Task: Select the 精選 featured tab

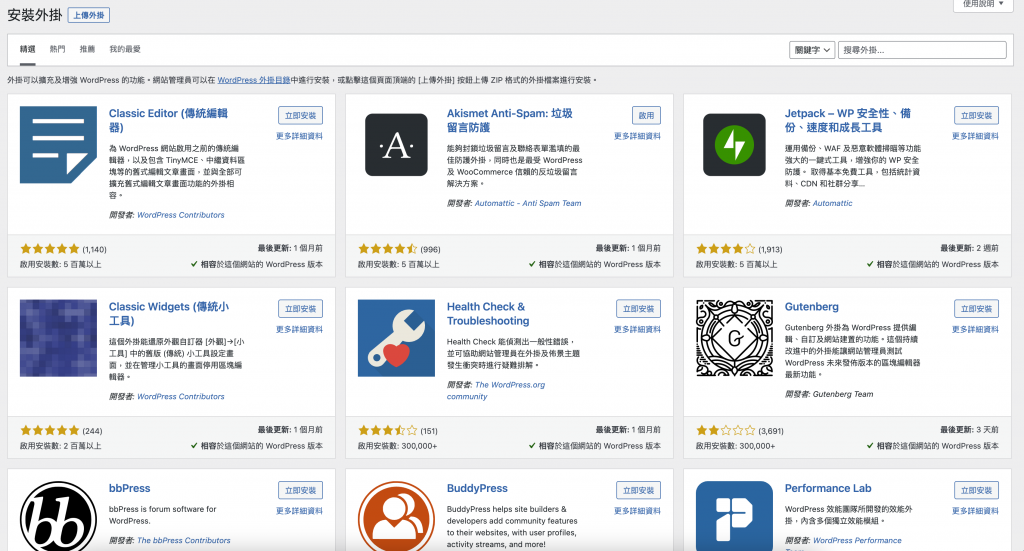Action: 27,49
